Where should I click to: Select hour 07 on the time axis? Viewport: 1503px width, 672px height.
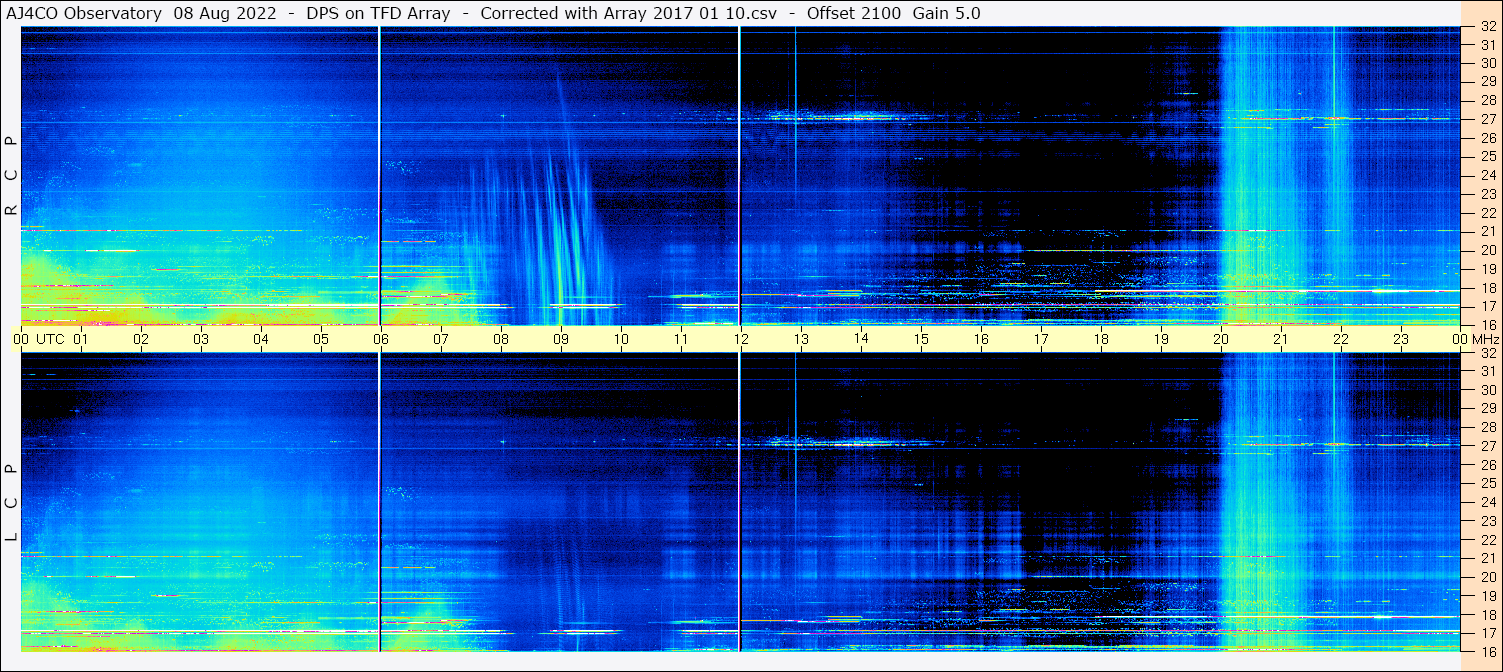(x=441, y=339)
